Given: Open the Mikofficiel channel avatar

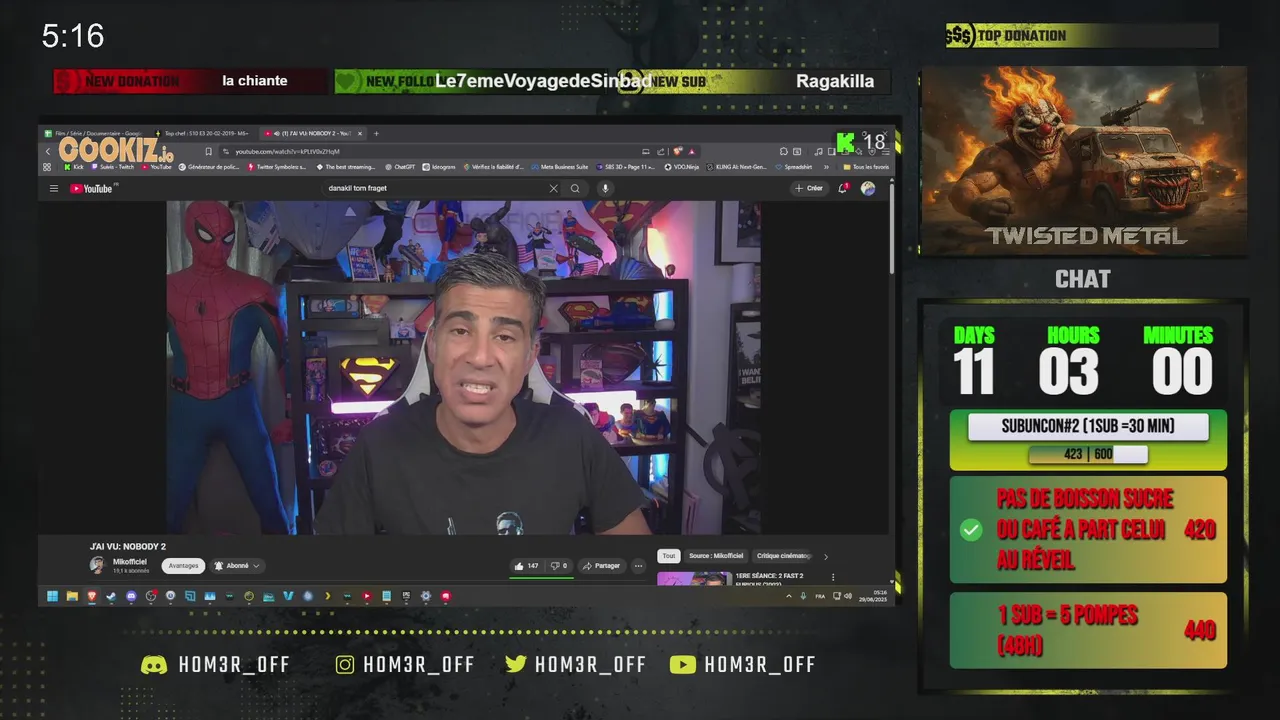Looking at the screenshot, I should pyautogui.click(x=97, y=565).
